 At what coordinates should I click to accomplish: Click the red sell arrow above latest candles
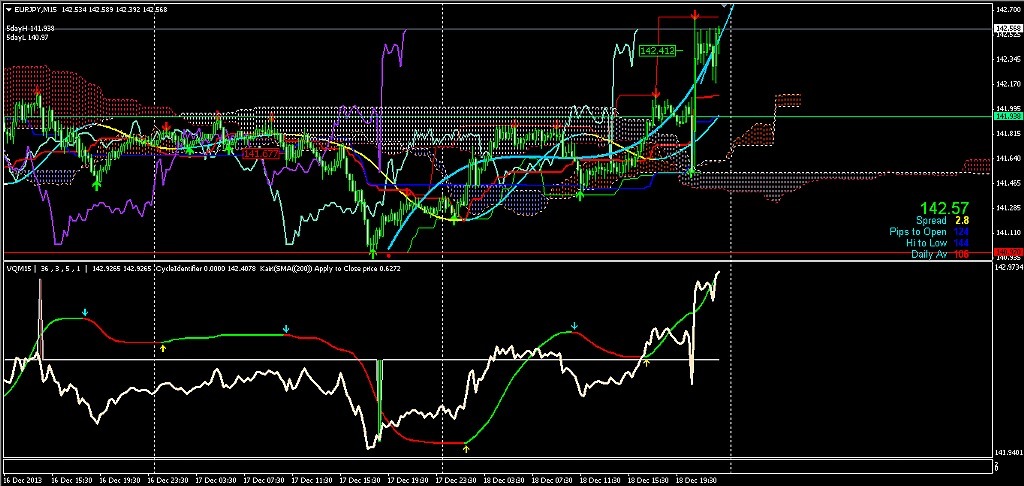pyautogui.click(x=695, y=16)
